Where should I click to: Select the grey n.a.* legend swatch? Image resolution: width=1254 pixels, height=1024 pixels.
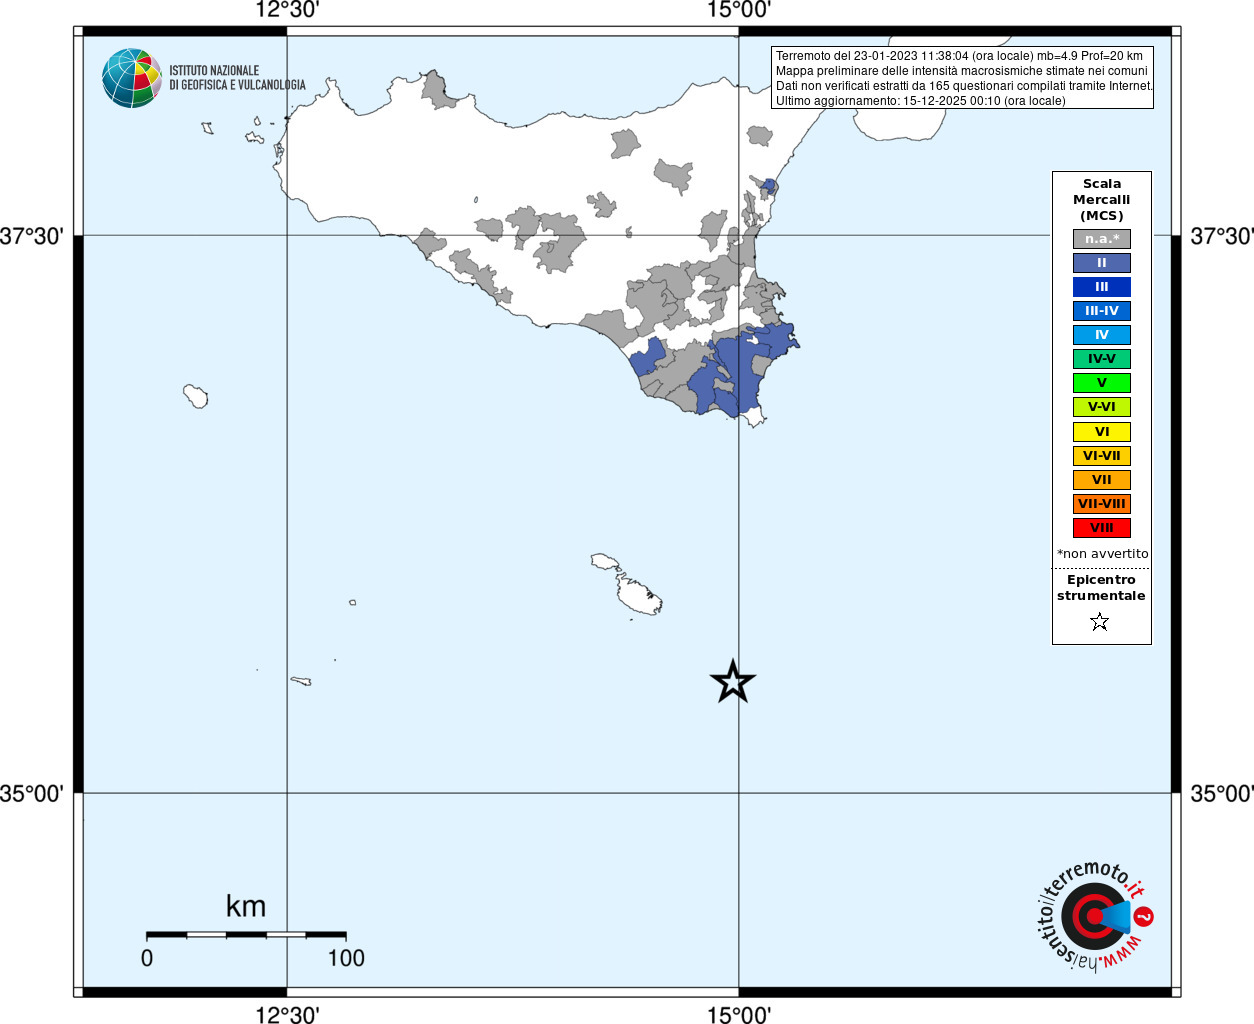(x=1102, y=239)
